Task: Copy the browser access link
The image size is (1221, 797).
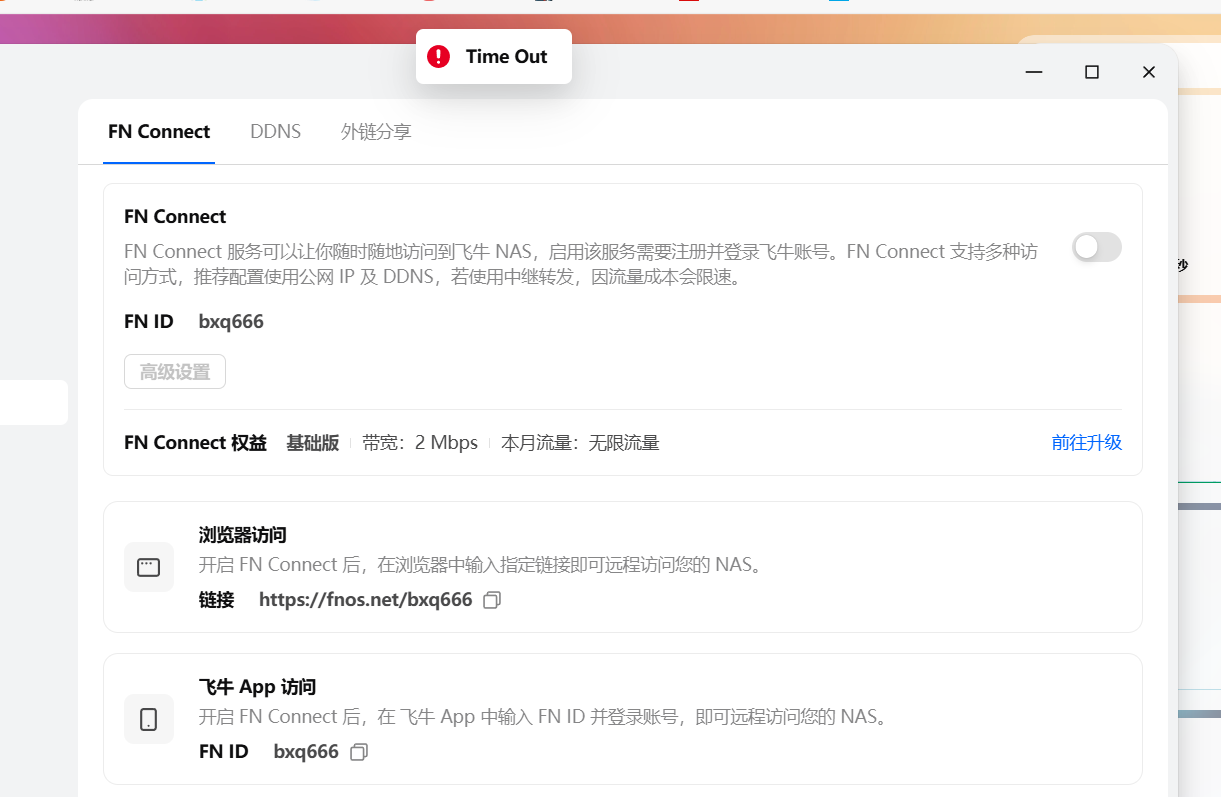Action: click(492, 600)
